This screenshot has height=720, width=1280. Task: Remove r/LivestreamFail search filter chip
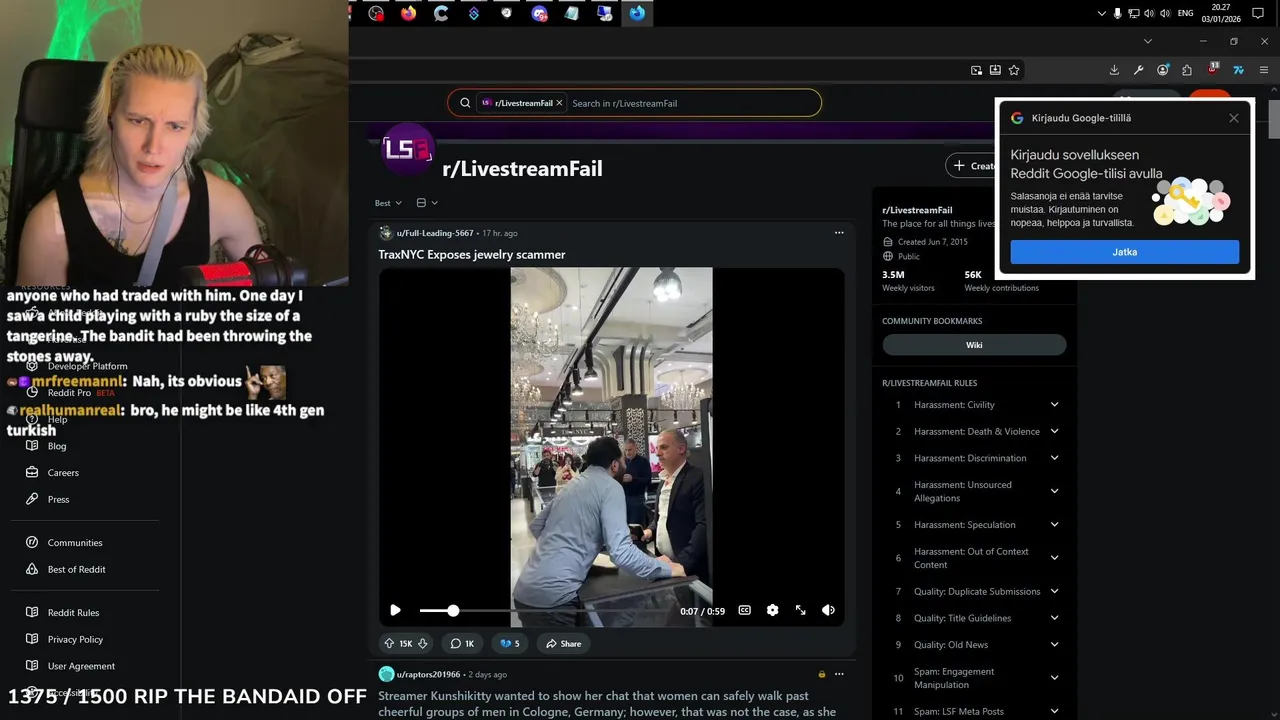(x=559, y=103)
